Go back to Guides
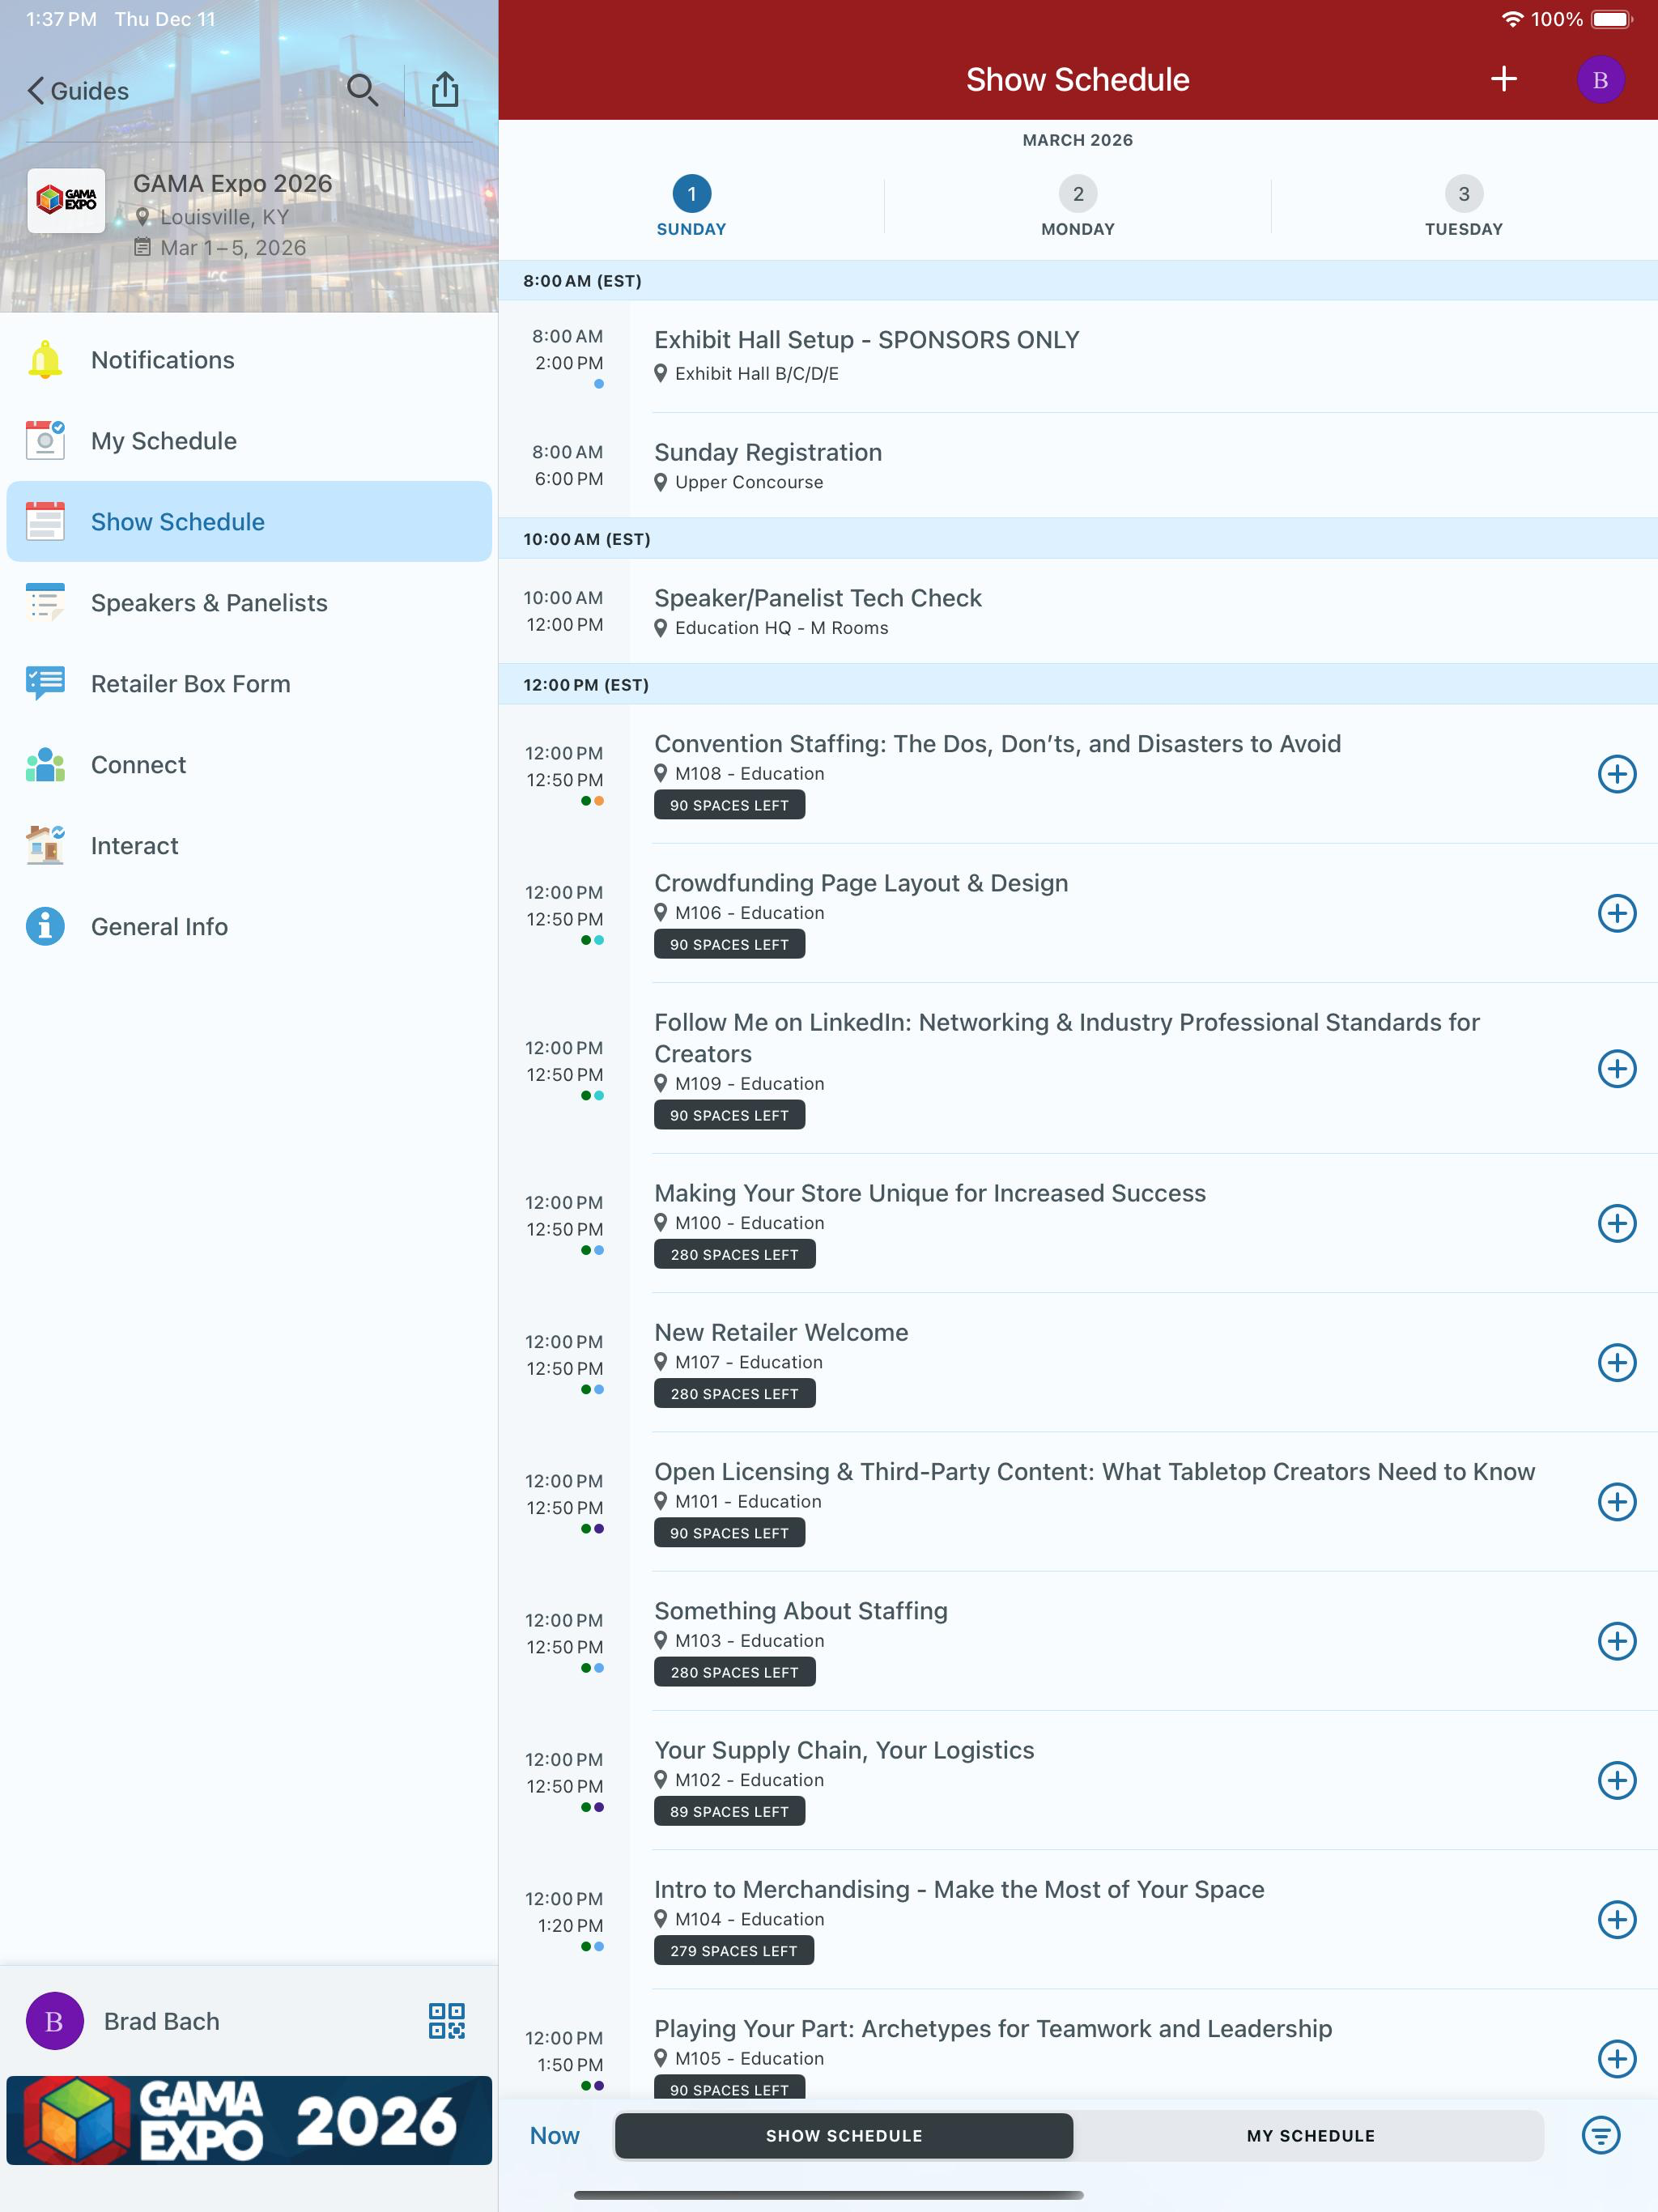Image resolution: width=1658 pixels, height=2212 pixels. (x=77, y=91)
